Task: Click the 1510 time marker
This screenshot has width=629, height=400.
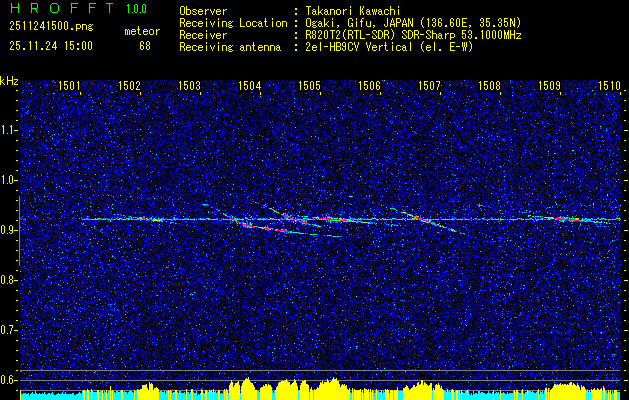Action: [x=609, y=85]
